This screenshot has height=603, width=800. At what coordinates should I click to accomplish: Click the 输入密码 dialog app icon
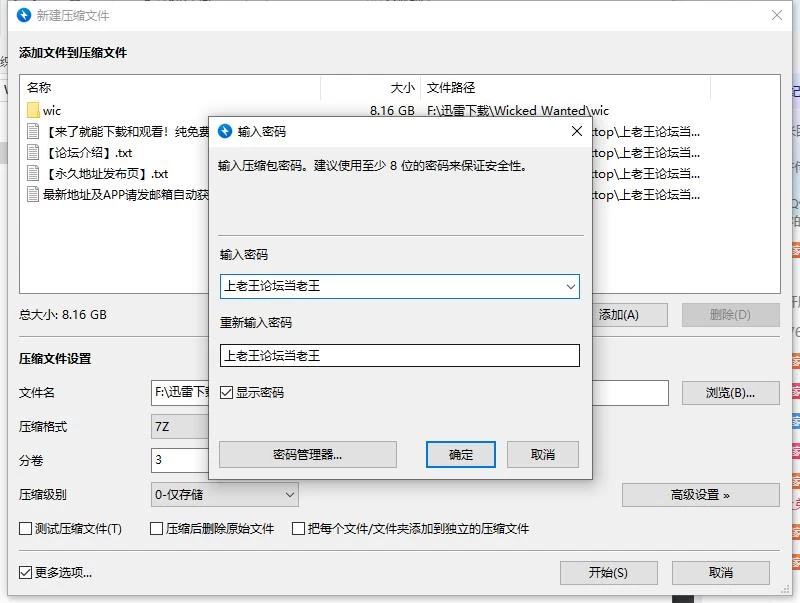tap(225, 131)
